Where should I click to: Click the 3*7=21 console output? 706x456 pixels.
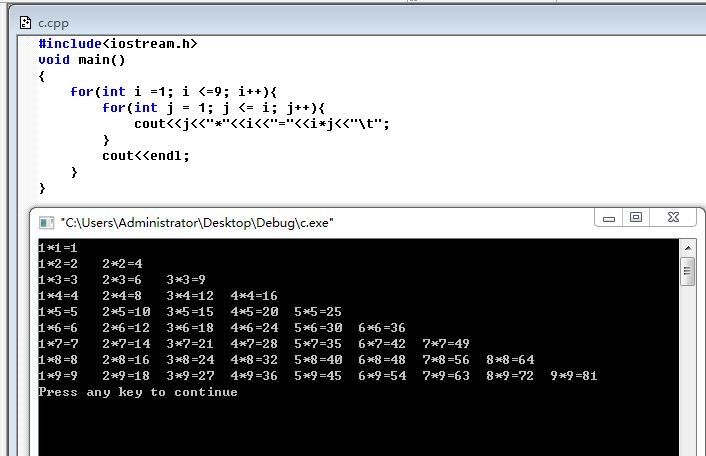[x=190, y=344]
